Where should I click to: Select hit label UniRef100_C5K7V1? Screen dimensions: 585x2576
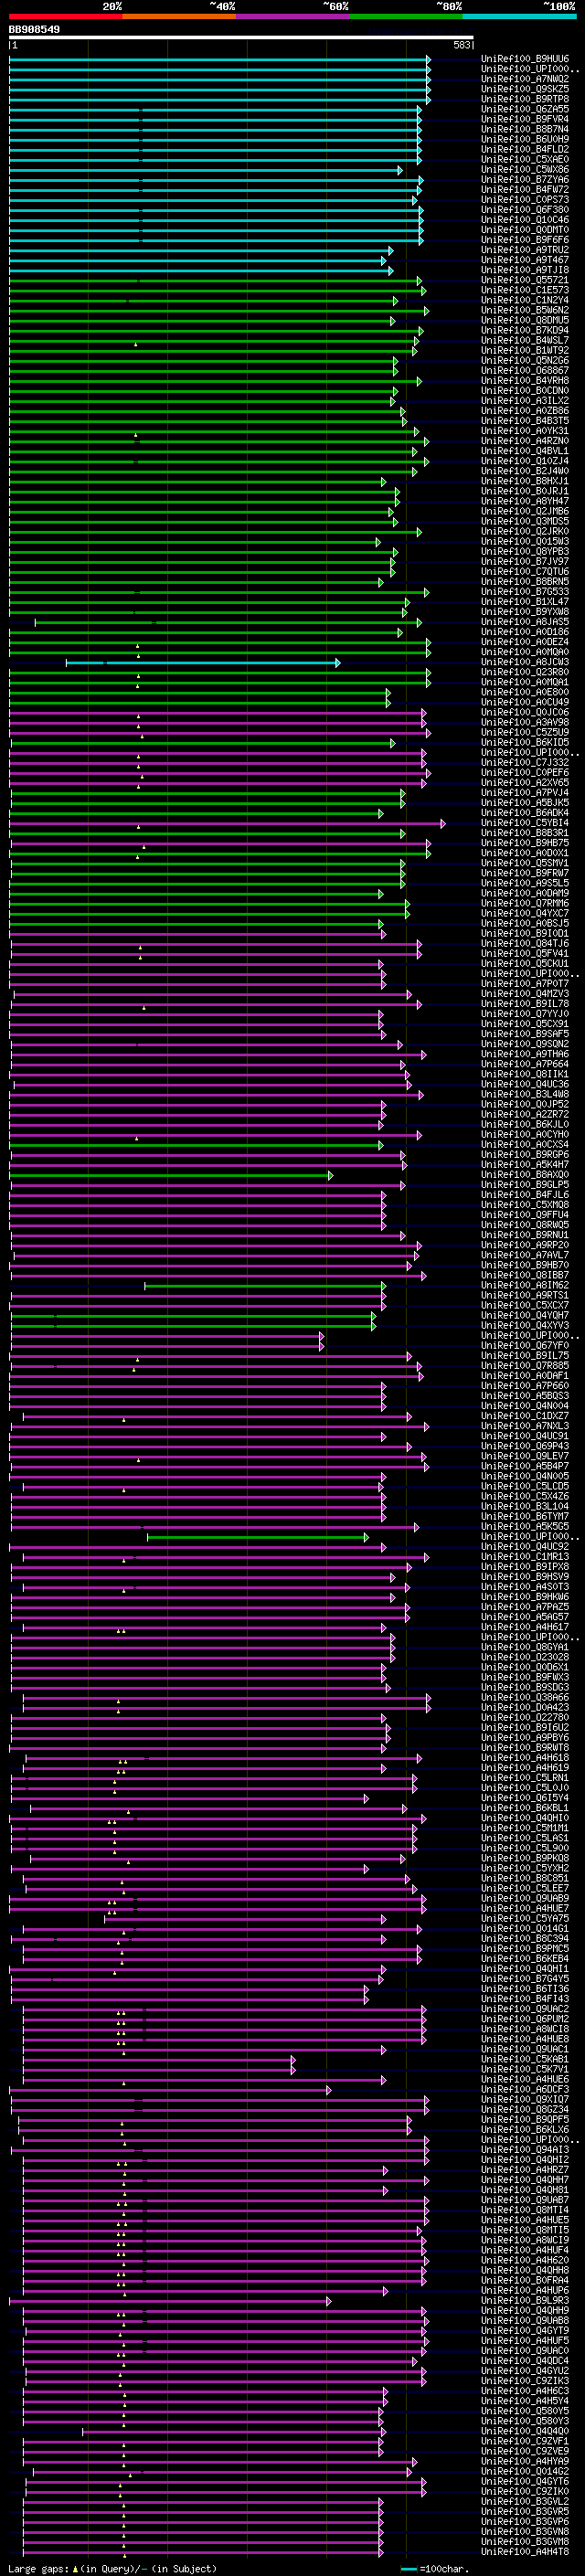[525, 2069]
